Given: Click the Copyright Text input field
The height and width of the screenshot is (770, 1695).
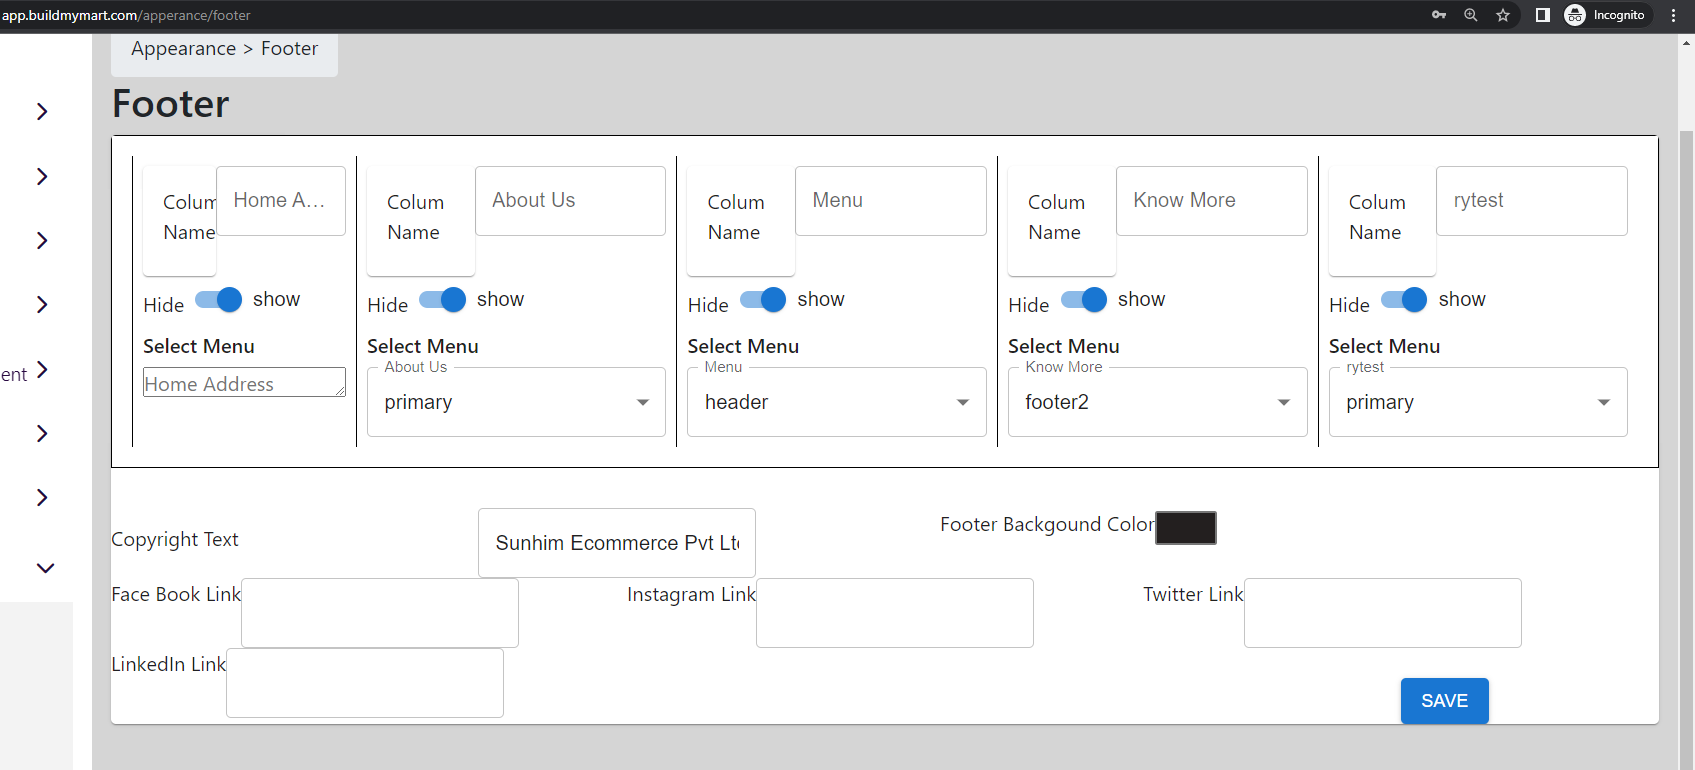Looking at the screenshot, I should pos(617,543).
